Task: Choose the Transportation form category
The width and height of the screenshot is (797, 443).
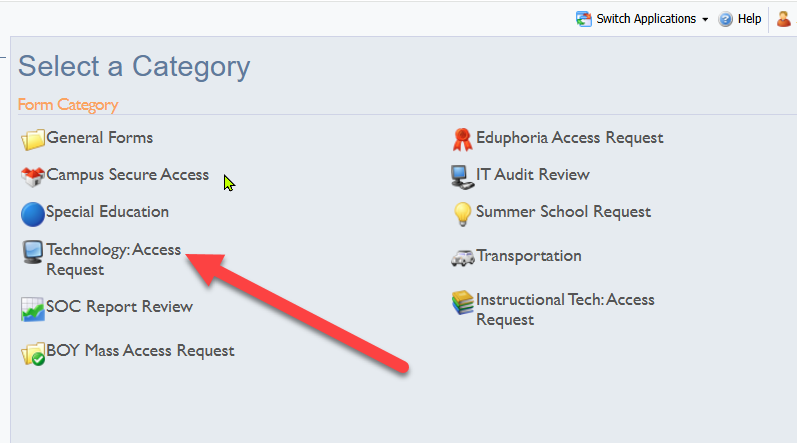Action: (528, 256)
